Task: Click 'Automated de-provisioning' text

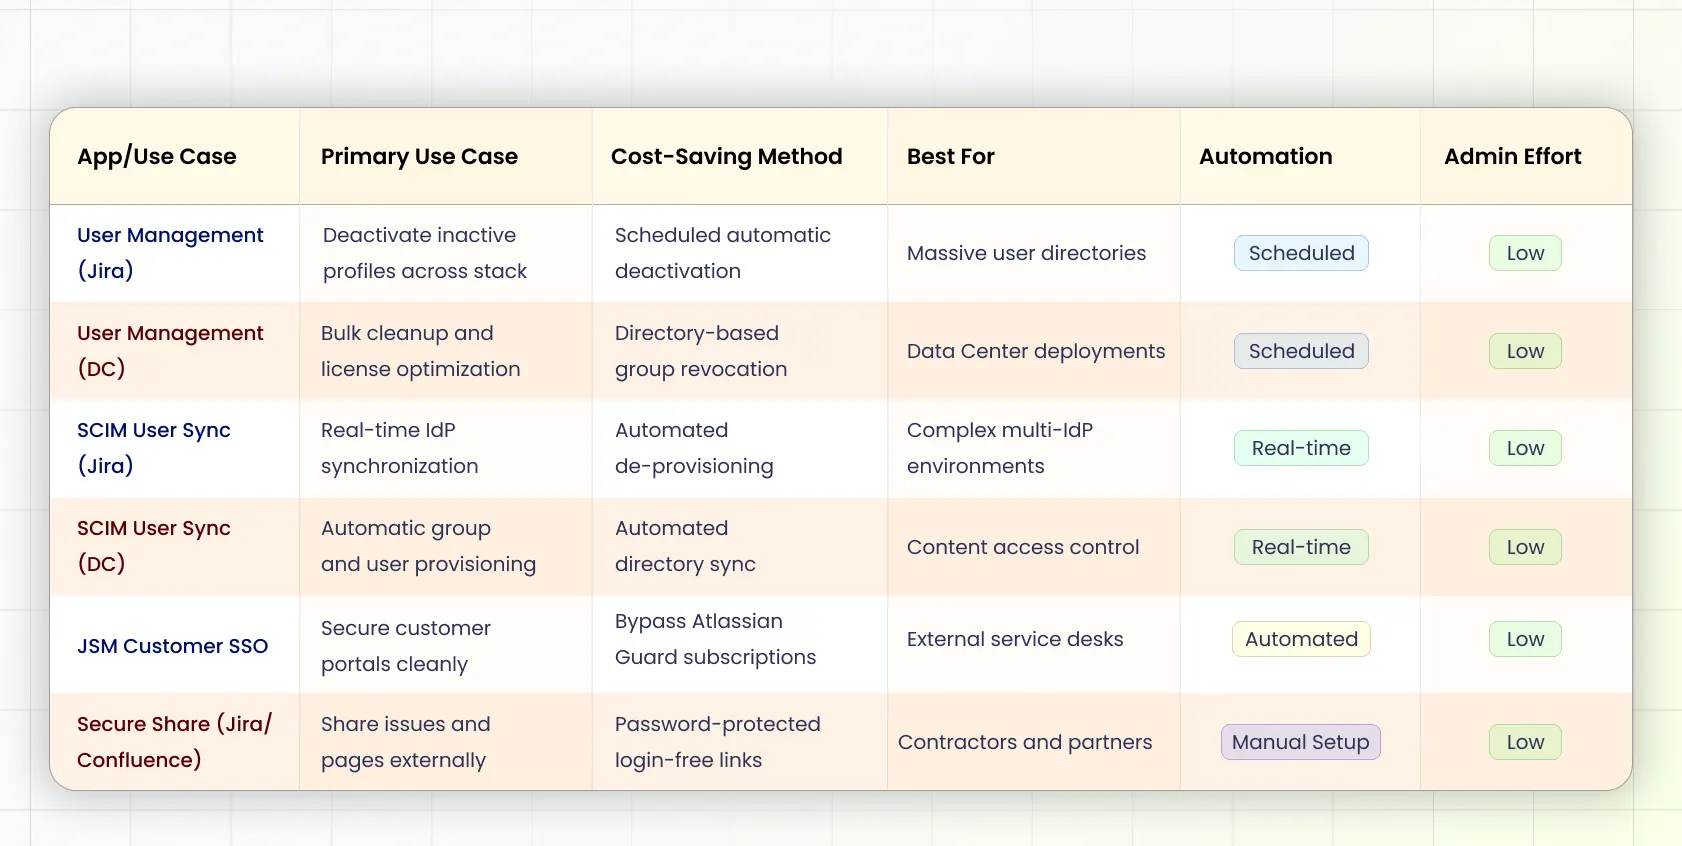Action: coord(694,448)
